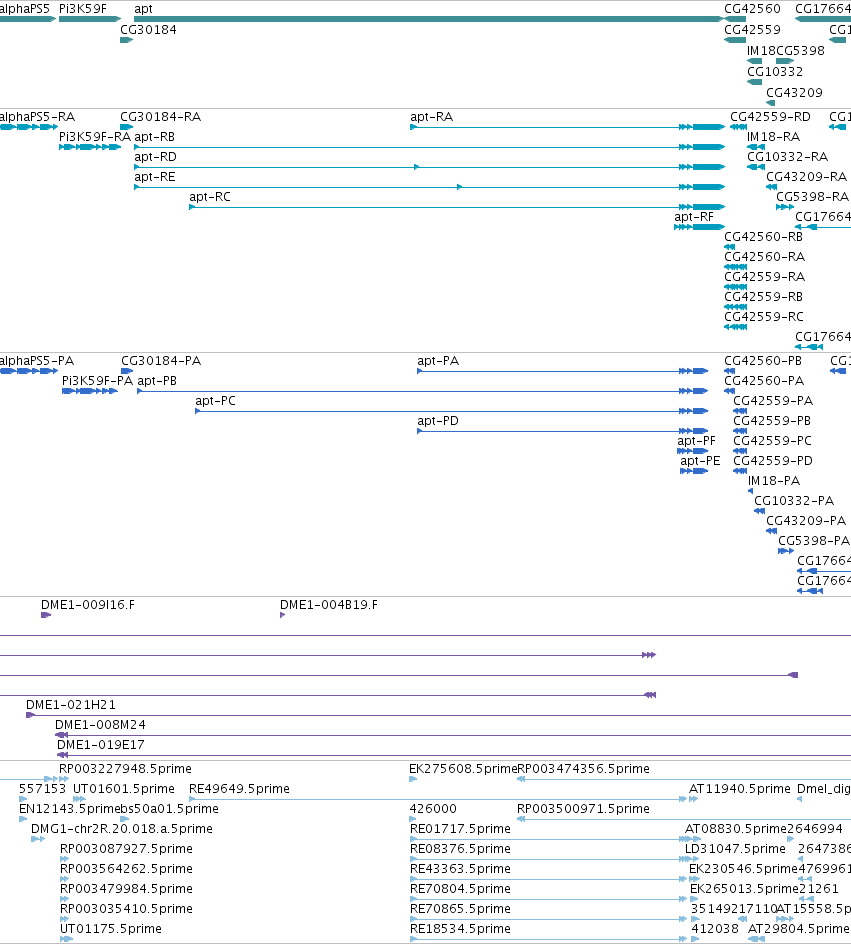The image size is (851, 944).
Task: Open the AT11940.5prime EST label
Action: click(740, 789)
